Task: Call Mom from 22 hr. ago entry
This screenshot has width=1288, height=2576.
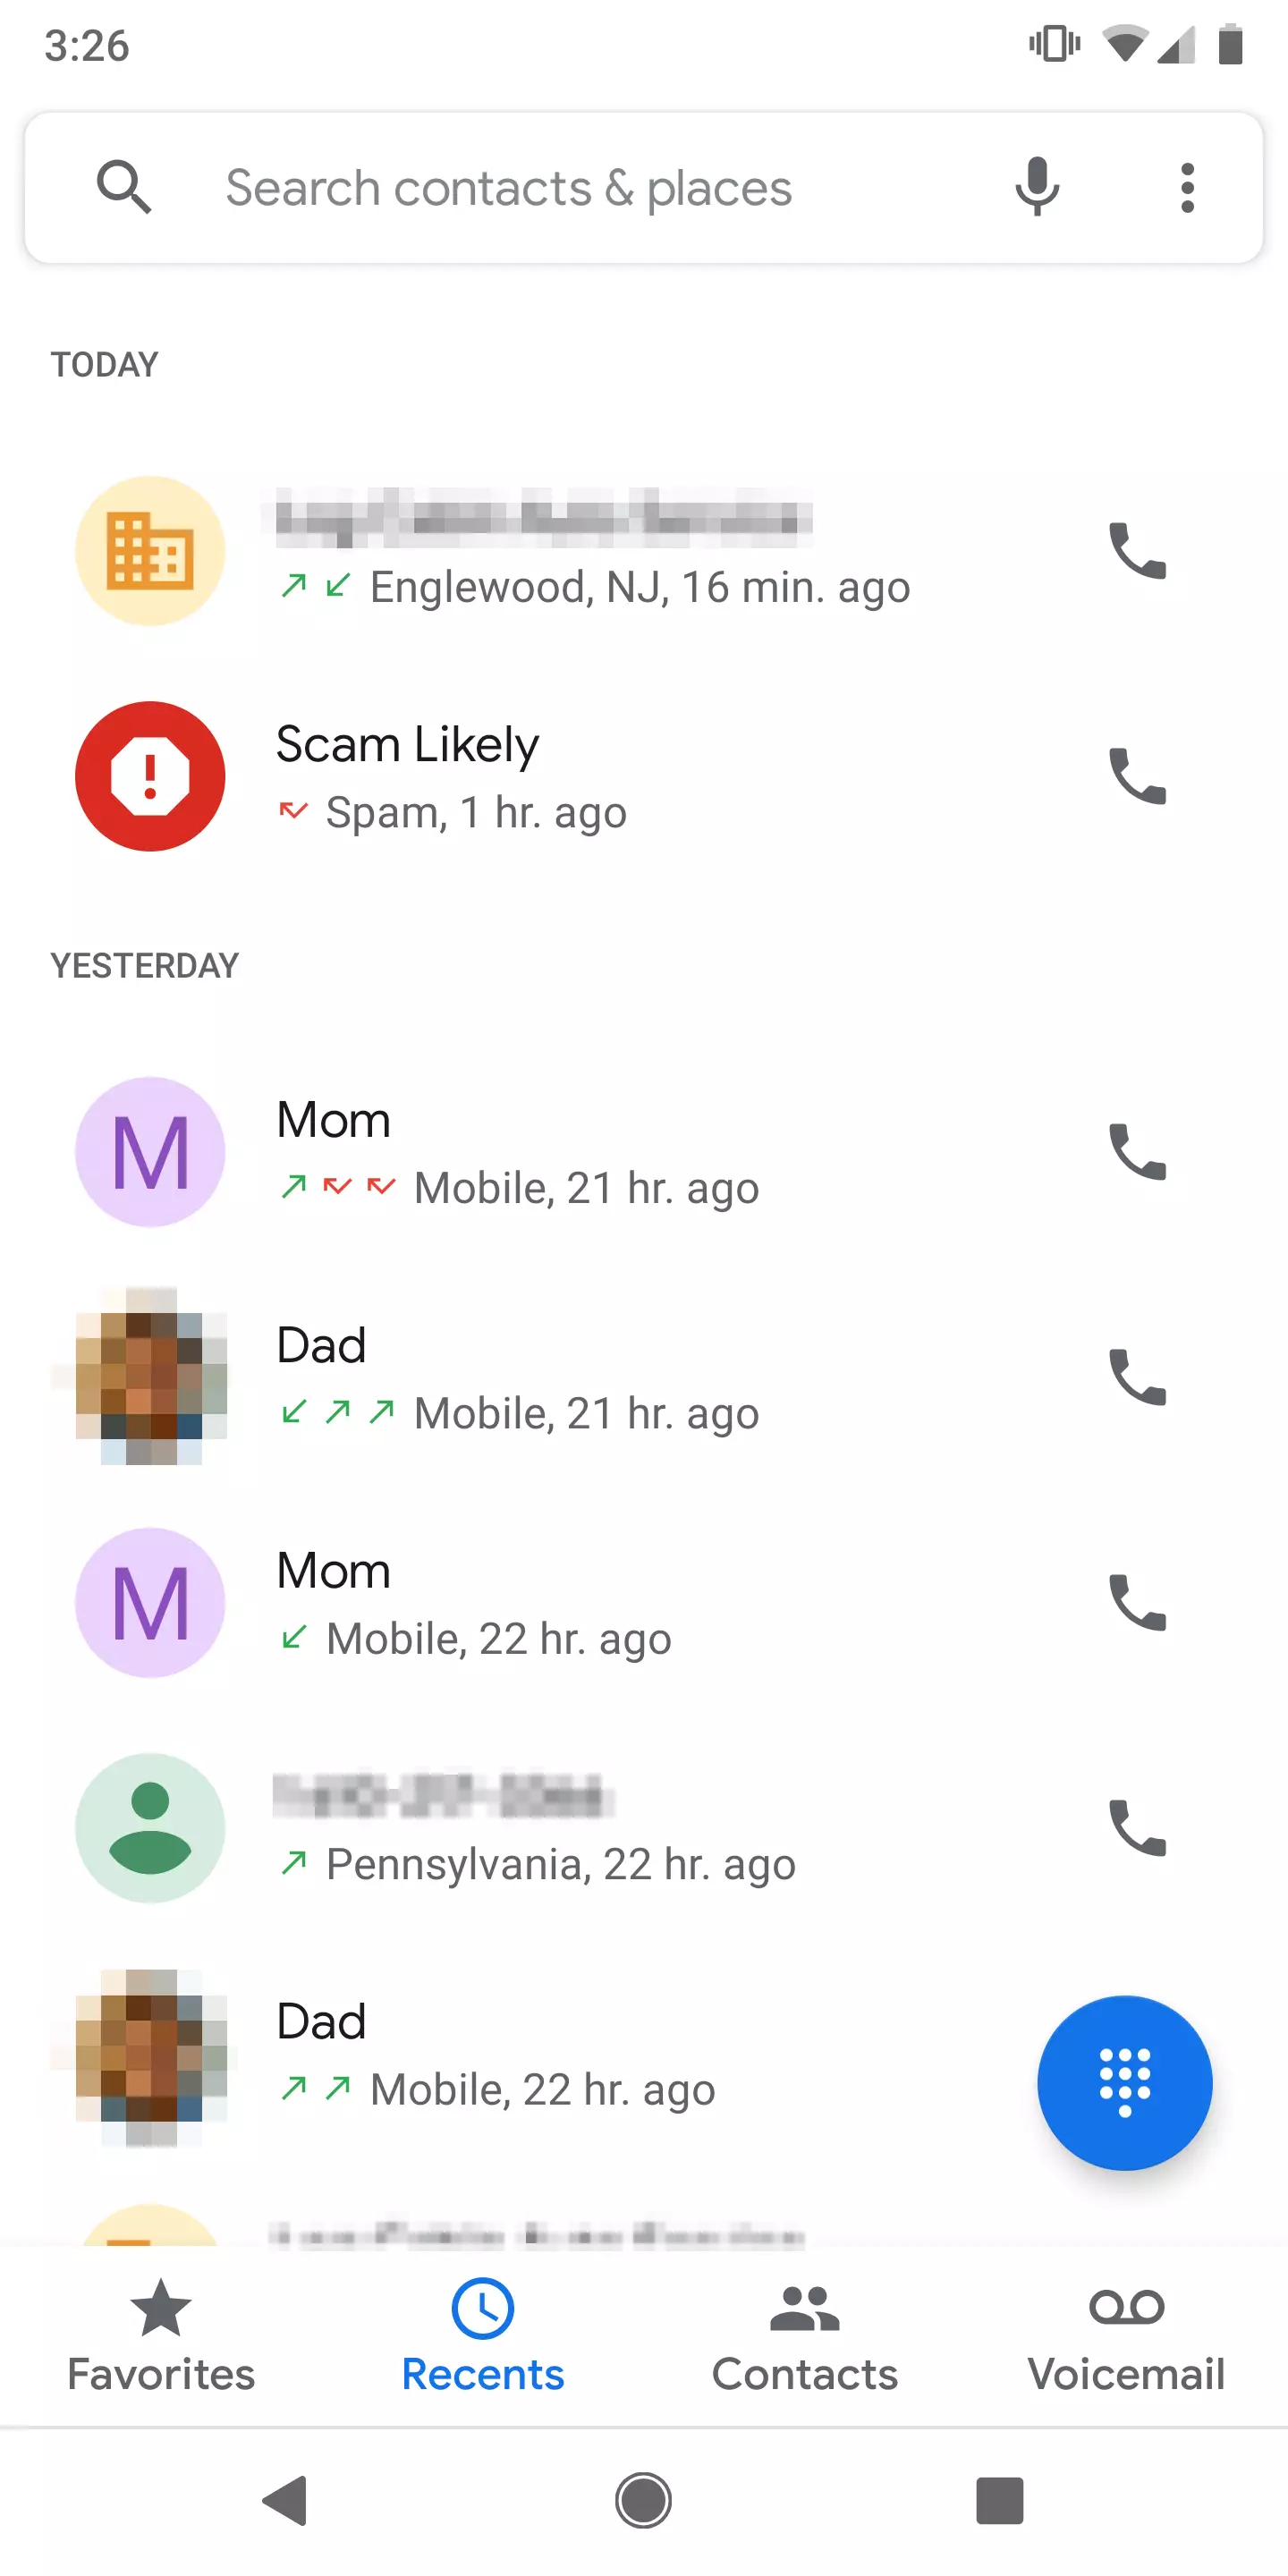Action: pyautogui.click(x=1137, y=1602)
